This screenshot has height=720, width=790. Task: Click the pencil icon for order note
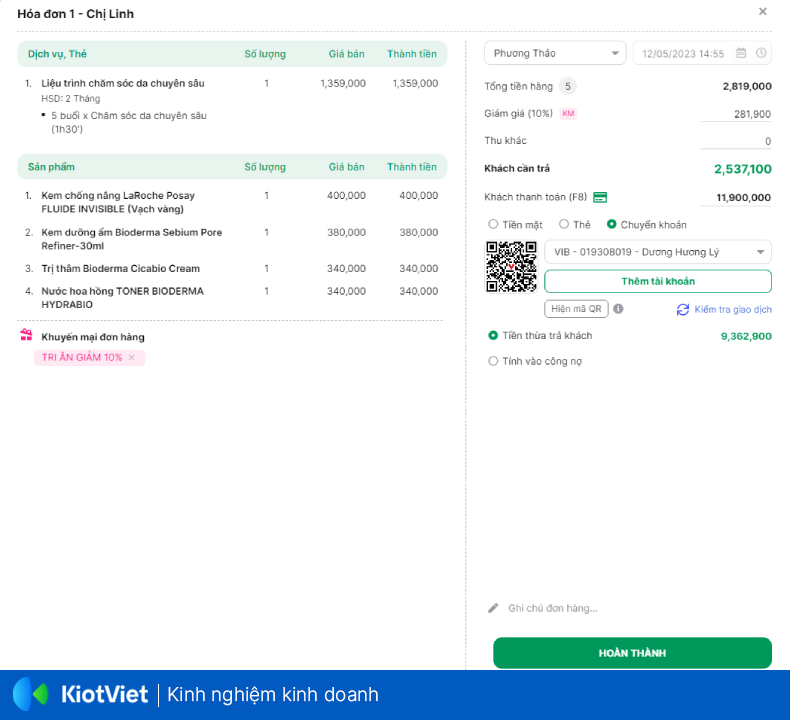(x=493, y=608)
